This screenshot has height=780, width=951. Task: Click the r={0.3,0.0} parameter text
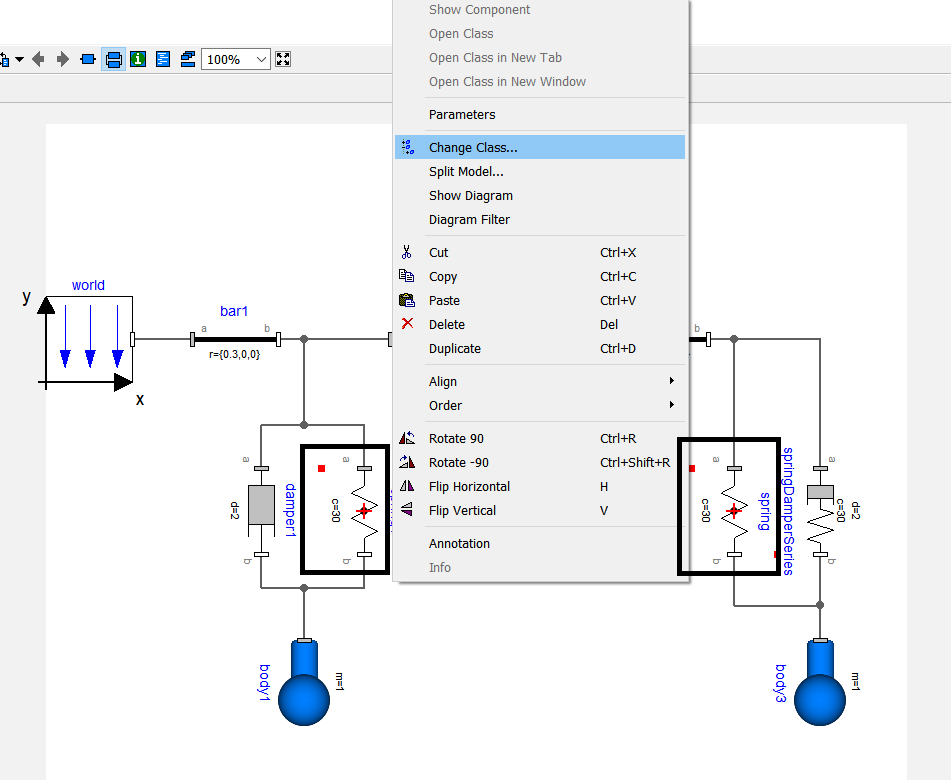click(235, 354)
